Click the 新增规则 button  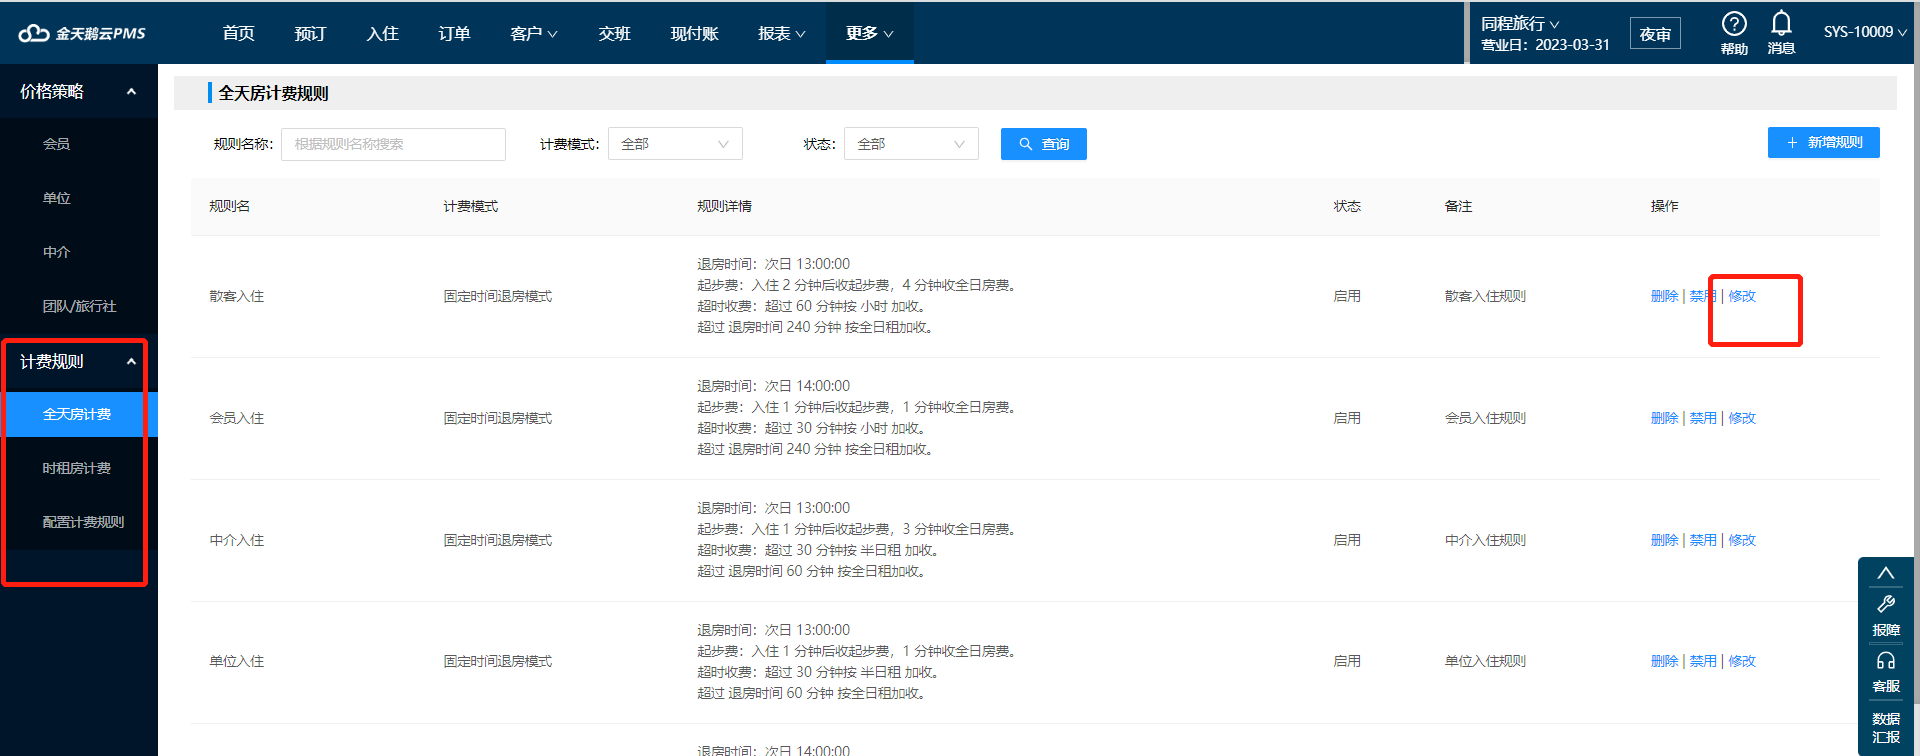[1824, 142]
